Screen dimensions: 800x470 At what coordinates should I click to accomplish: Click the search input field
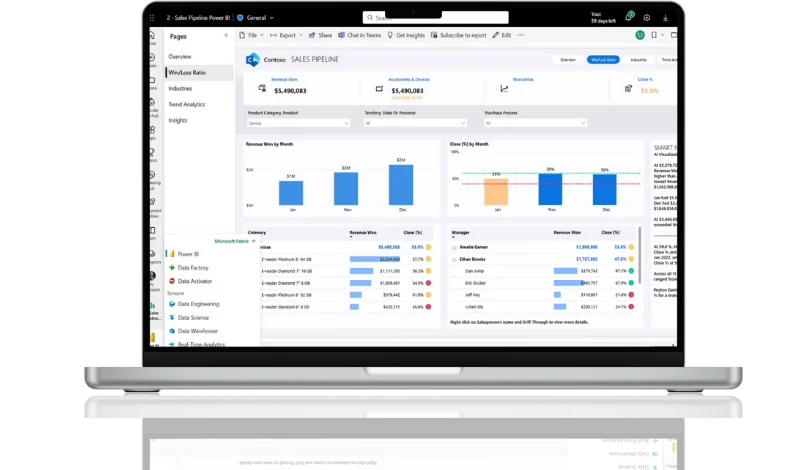point(435,17)
